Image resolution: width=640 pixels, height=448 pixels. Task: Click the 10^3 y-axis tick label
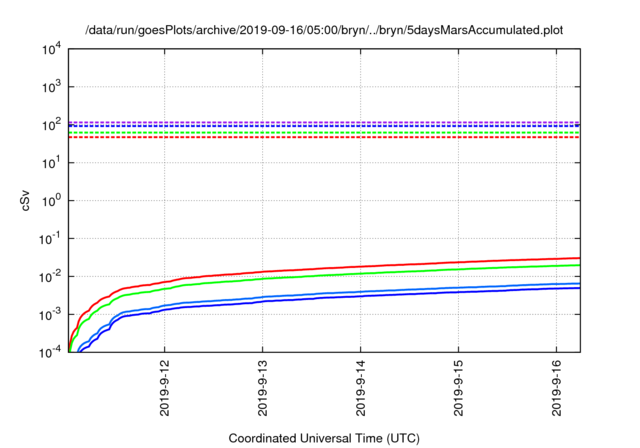tap(51, 87)
